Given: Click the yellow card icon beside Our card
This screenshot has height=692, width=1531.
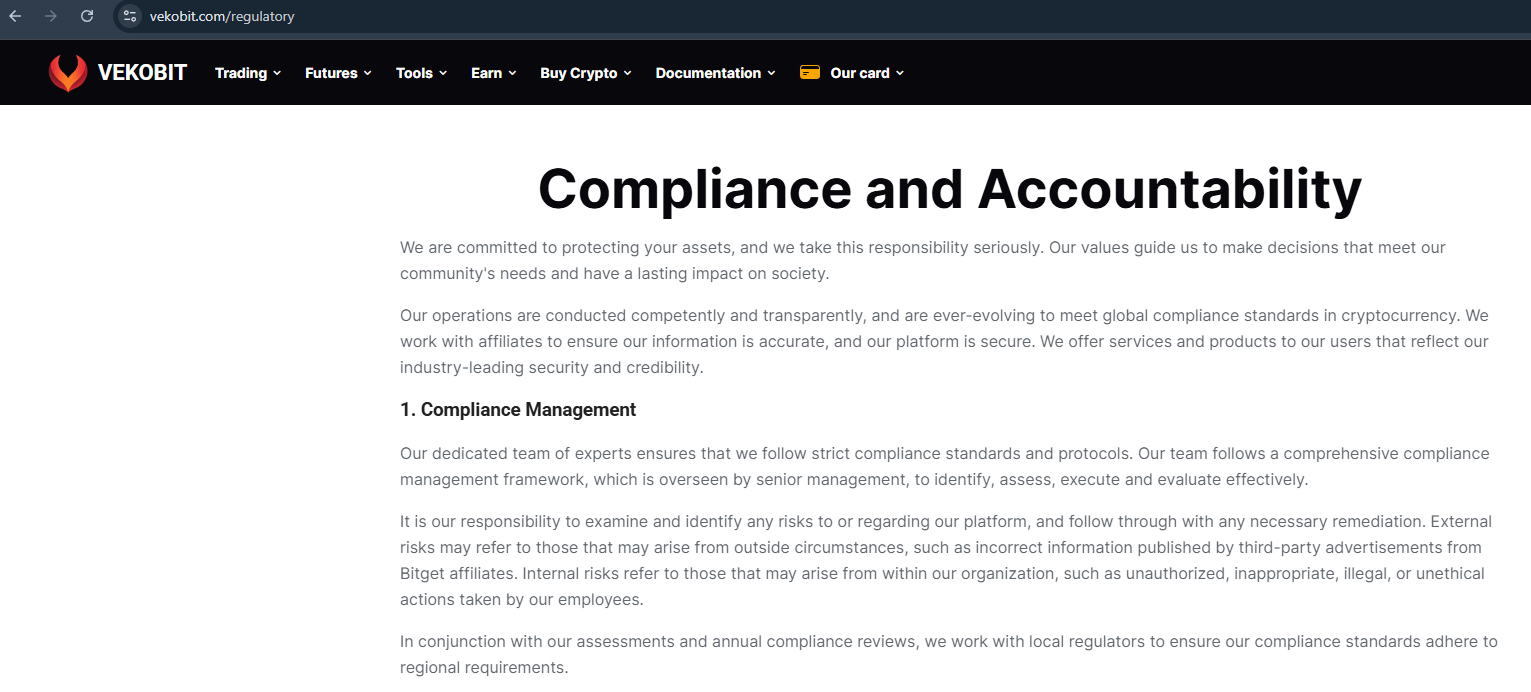Looking at the screenshot, I should click(810, 73).
